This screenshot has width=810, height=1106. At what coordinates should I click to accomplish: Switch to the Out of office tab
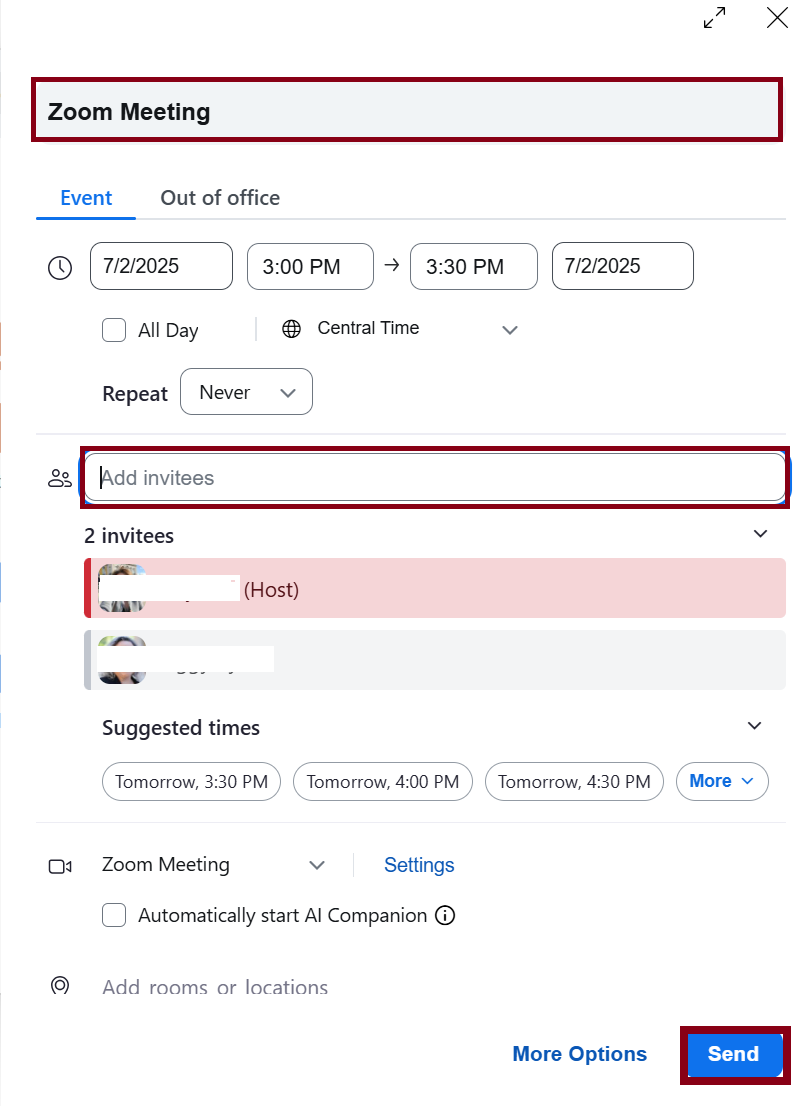220,198
